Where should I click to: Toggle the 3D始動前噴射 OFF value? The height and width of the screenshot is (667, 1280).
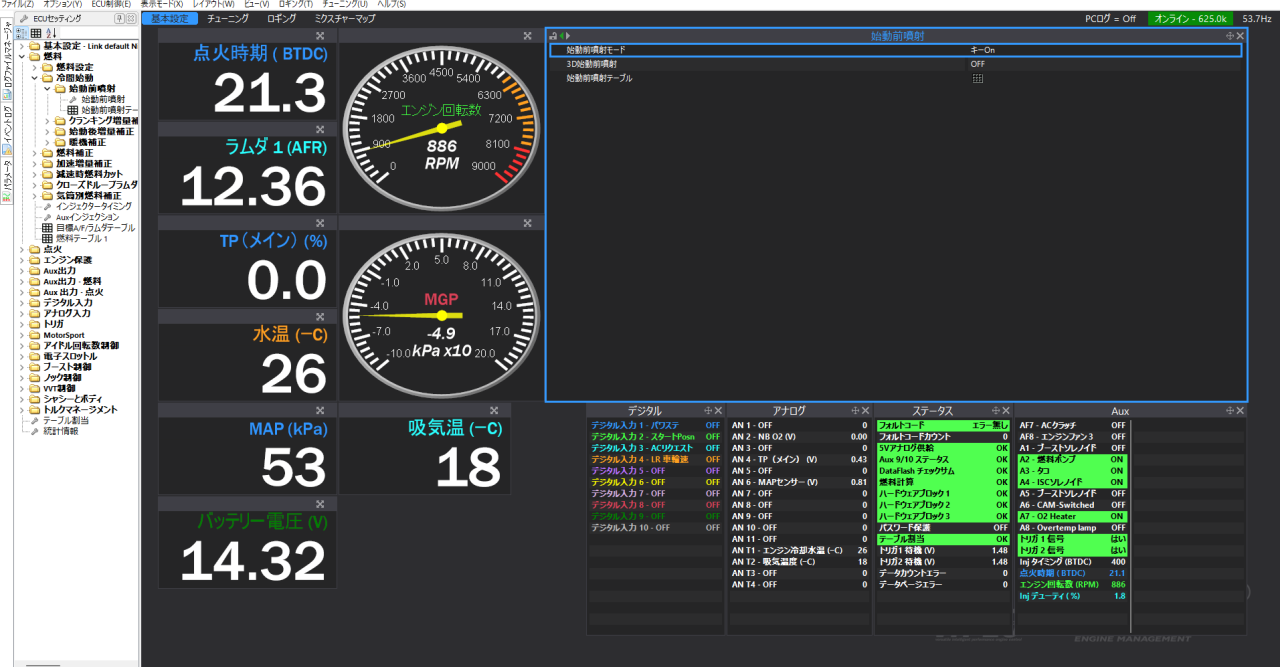pyautogui.click(x=977, y=64)
